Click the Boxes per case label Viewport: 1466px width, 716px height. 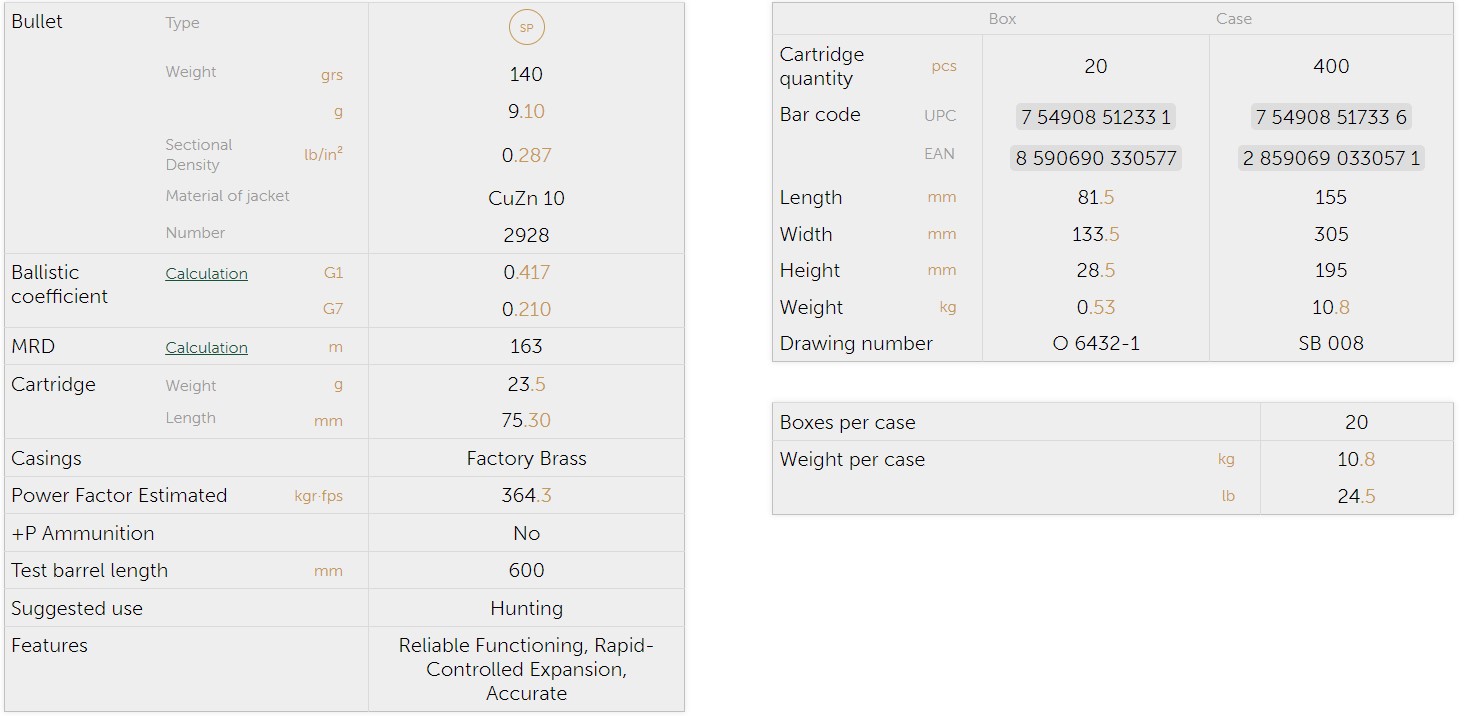click(x=847, y=422)
